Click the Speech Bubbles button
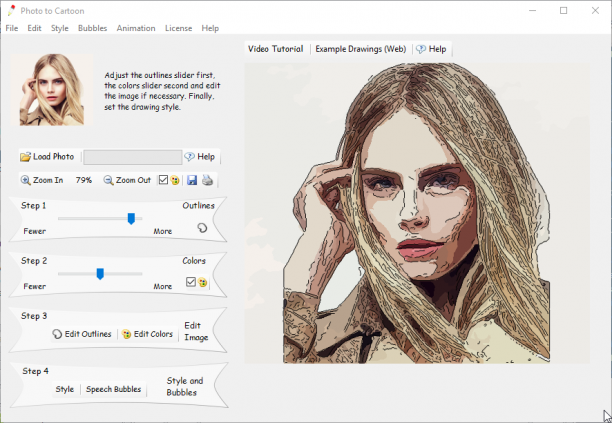 [114, 389]
